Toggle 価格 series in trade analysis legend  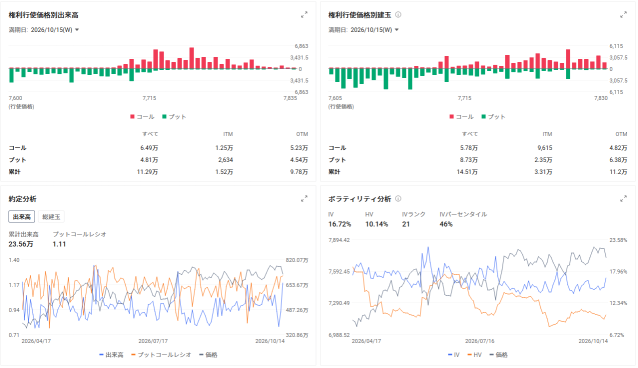[208, 355]
